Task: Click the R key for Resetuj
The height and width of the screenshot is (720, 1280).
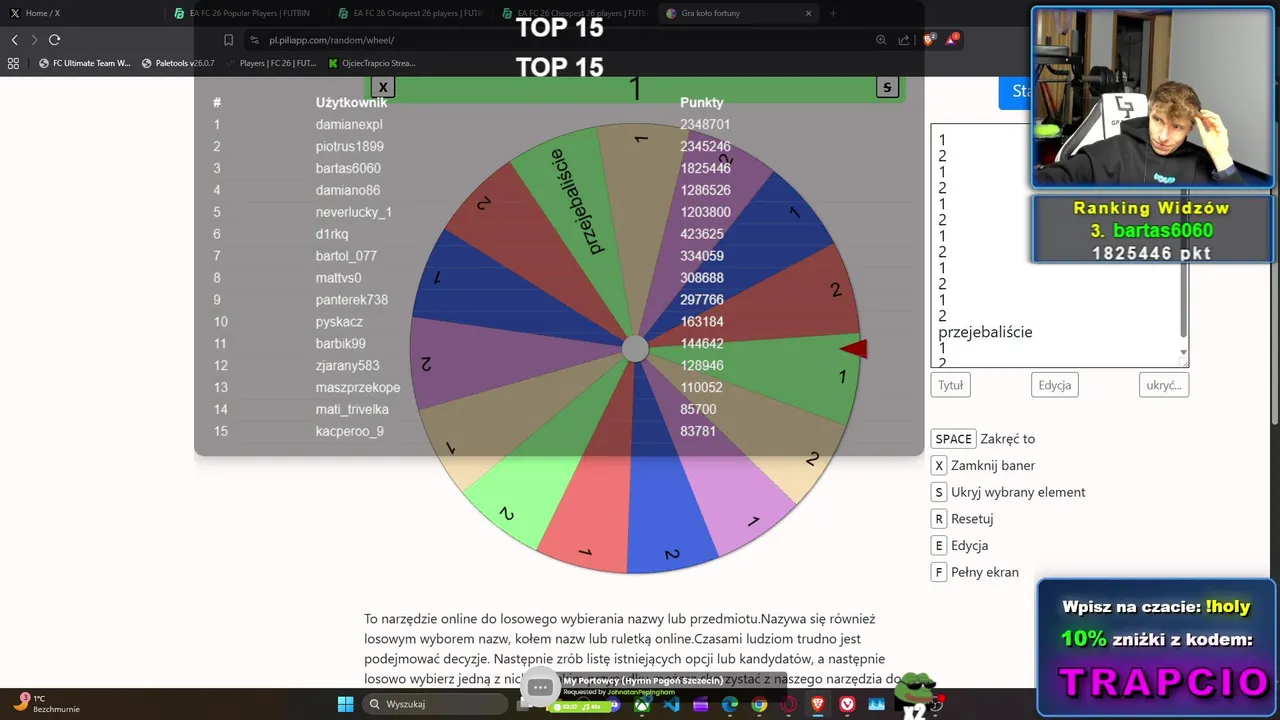Action: pos(938,519)
